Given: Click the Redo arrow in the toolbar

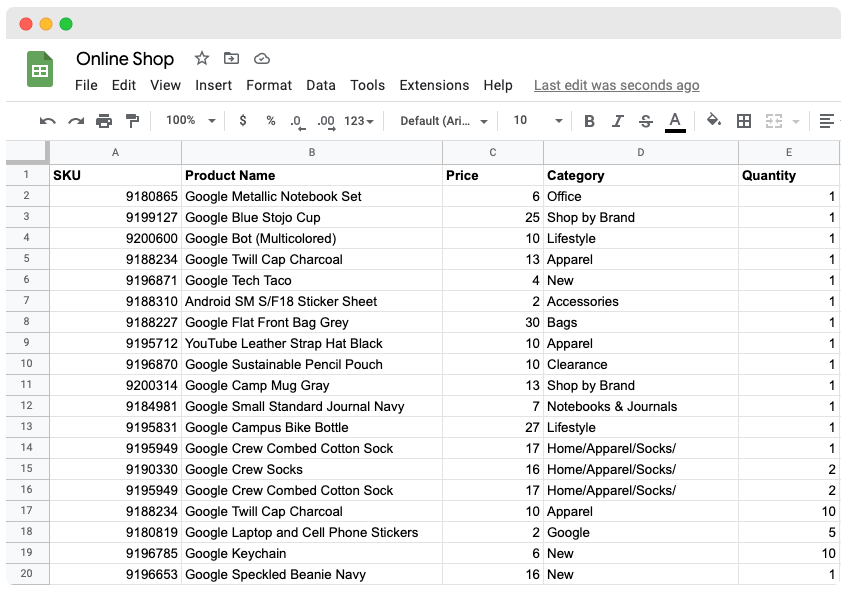Looking at the screenshot, I should coord(76,121).
